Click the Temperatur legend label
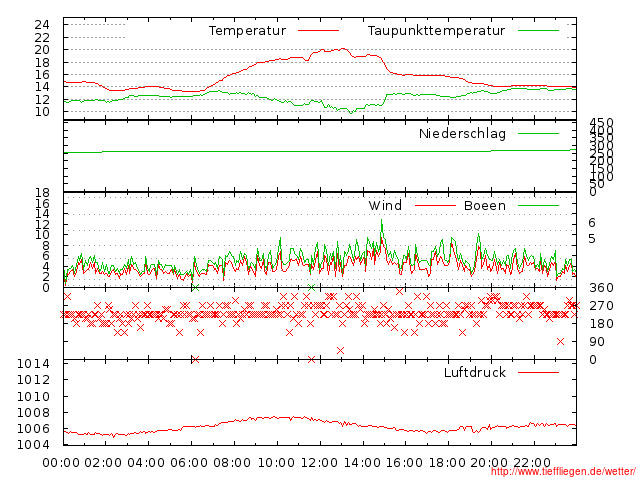The image size is (640, 480). click(x=247, y=31)
